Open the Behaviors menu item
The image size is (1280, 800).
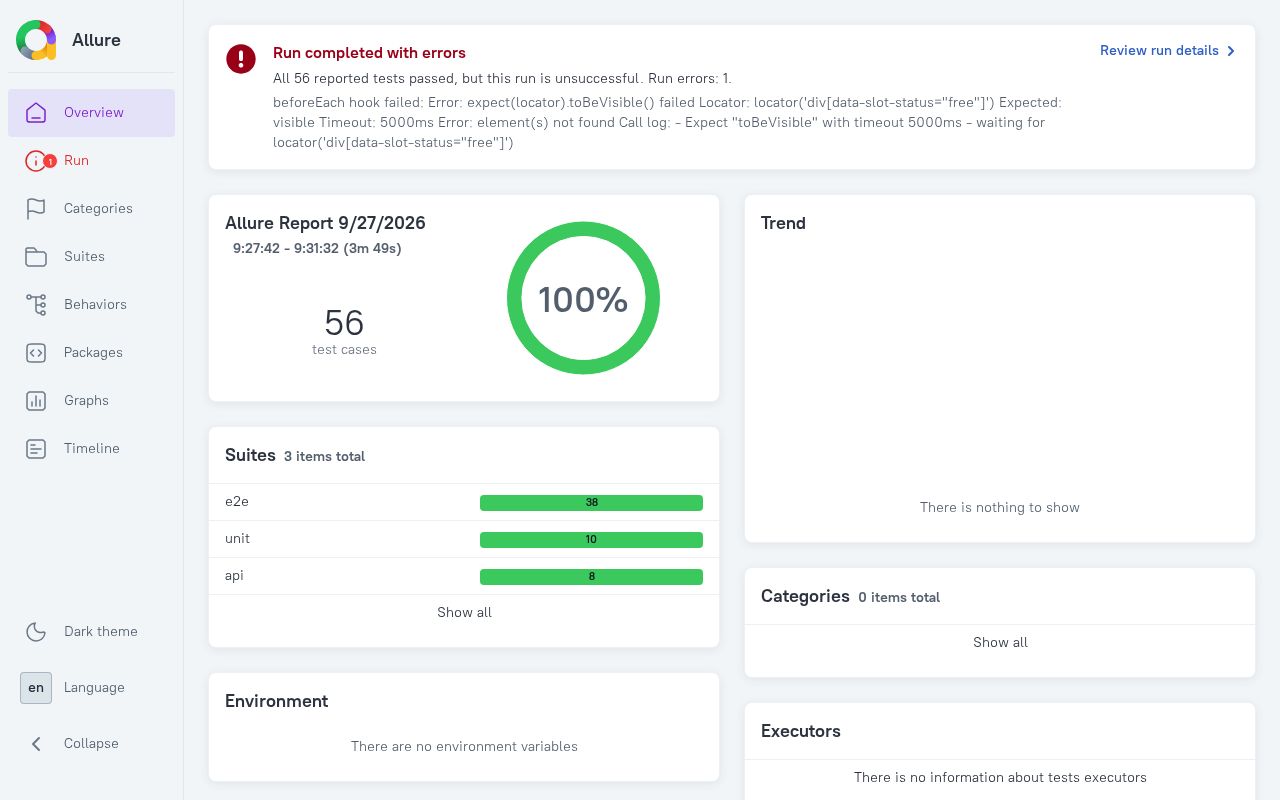92,305
